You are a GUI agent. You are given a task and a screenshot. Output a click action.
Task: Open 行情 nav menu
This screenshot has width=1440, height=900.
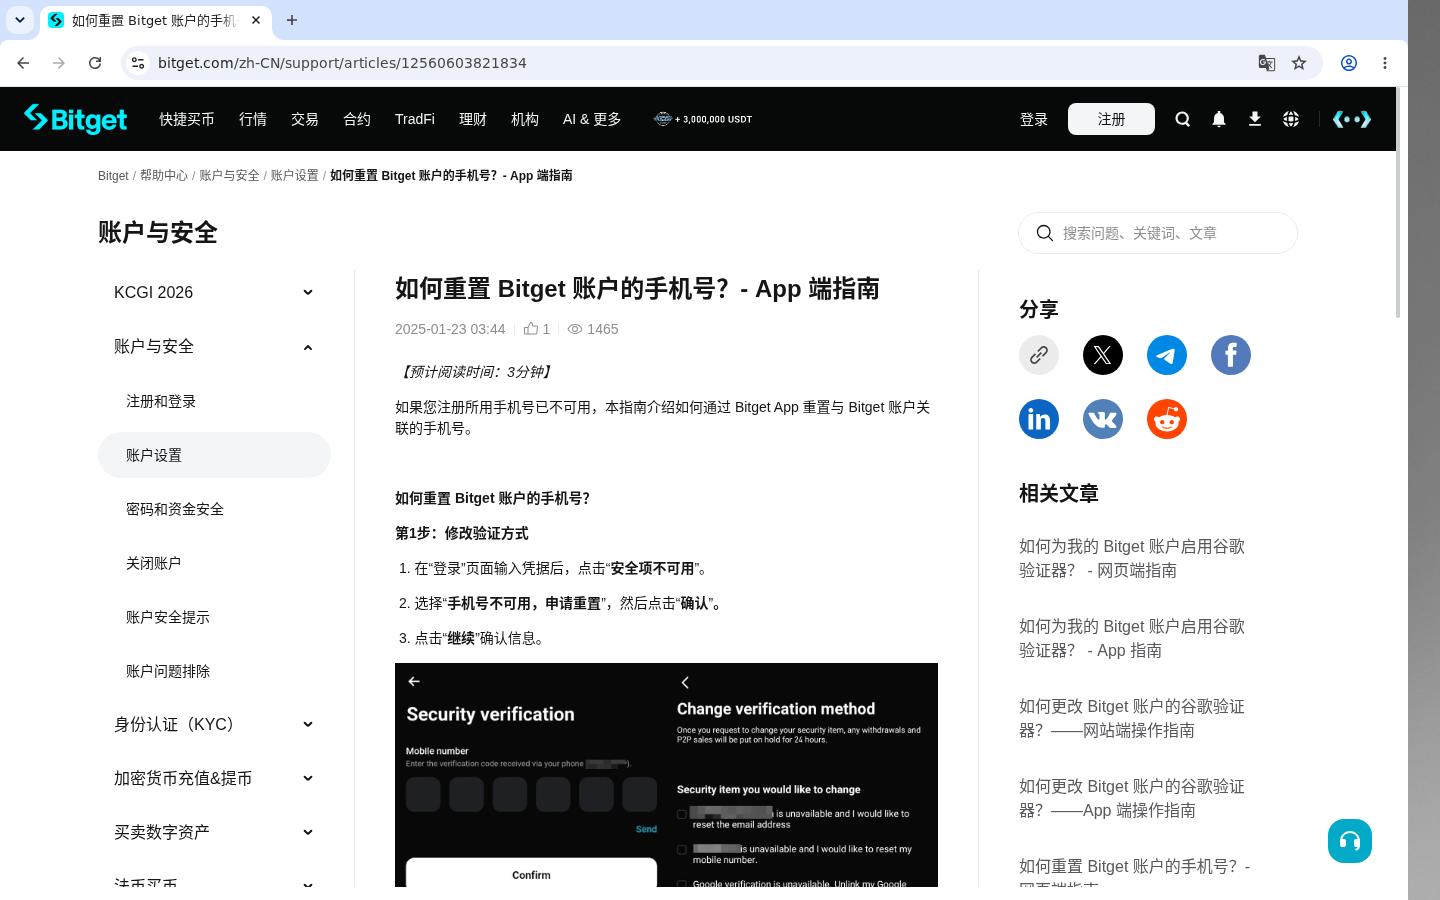(x=253, y=119)
